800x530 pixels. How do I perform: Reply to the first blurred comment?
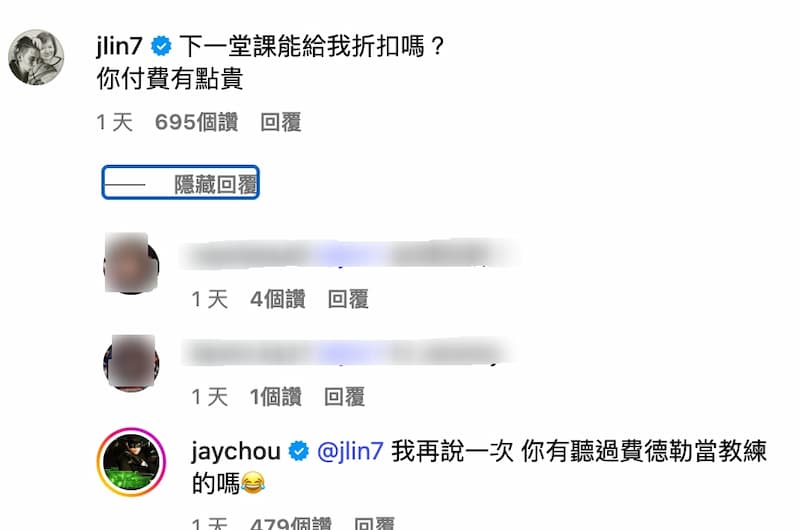click(x=348, y=299)
